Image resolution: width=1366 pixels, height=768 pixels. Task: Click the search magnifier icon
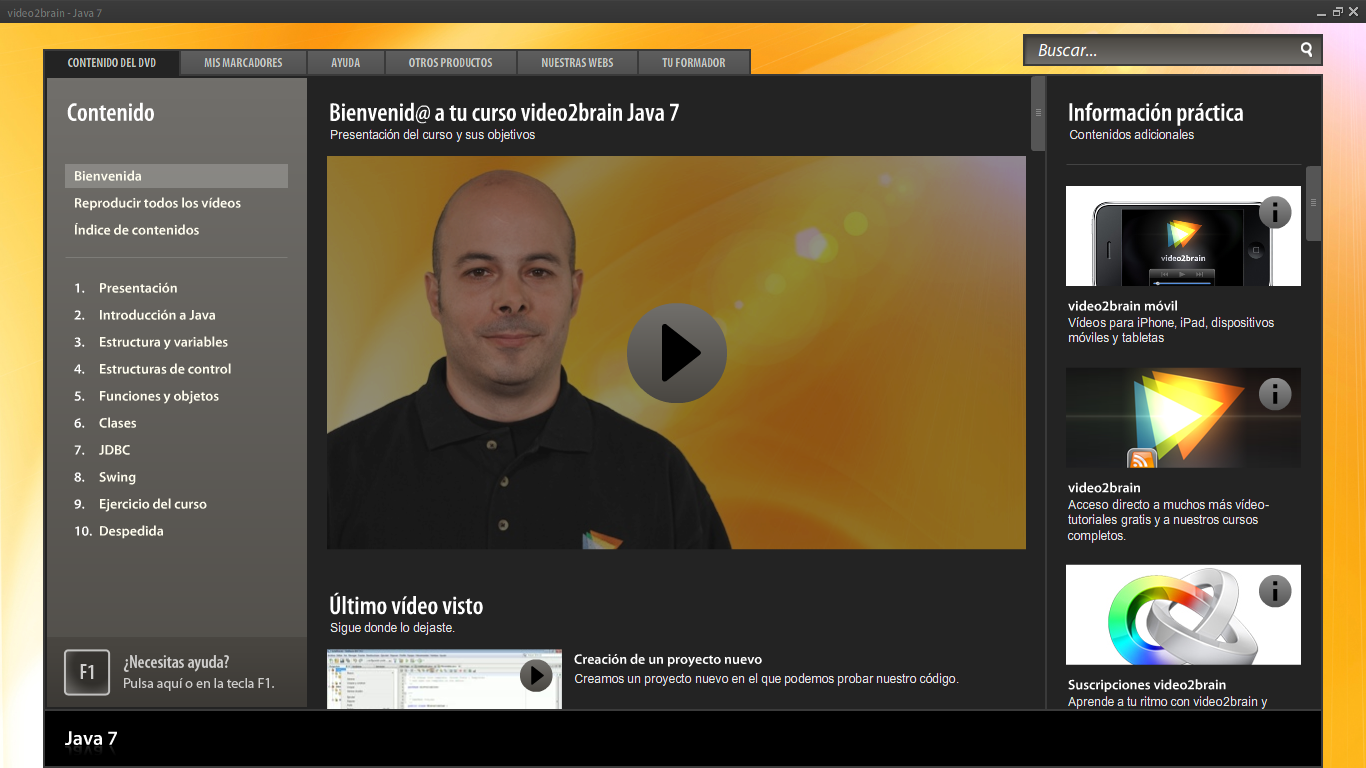(1306, 49)
